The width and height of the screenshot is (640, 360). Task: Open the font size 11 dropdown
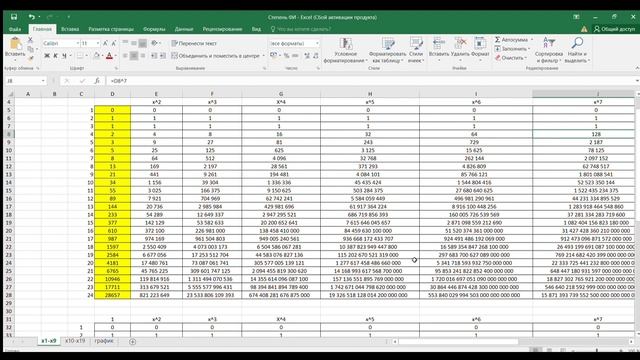(x=98, y=43)
